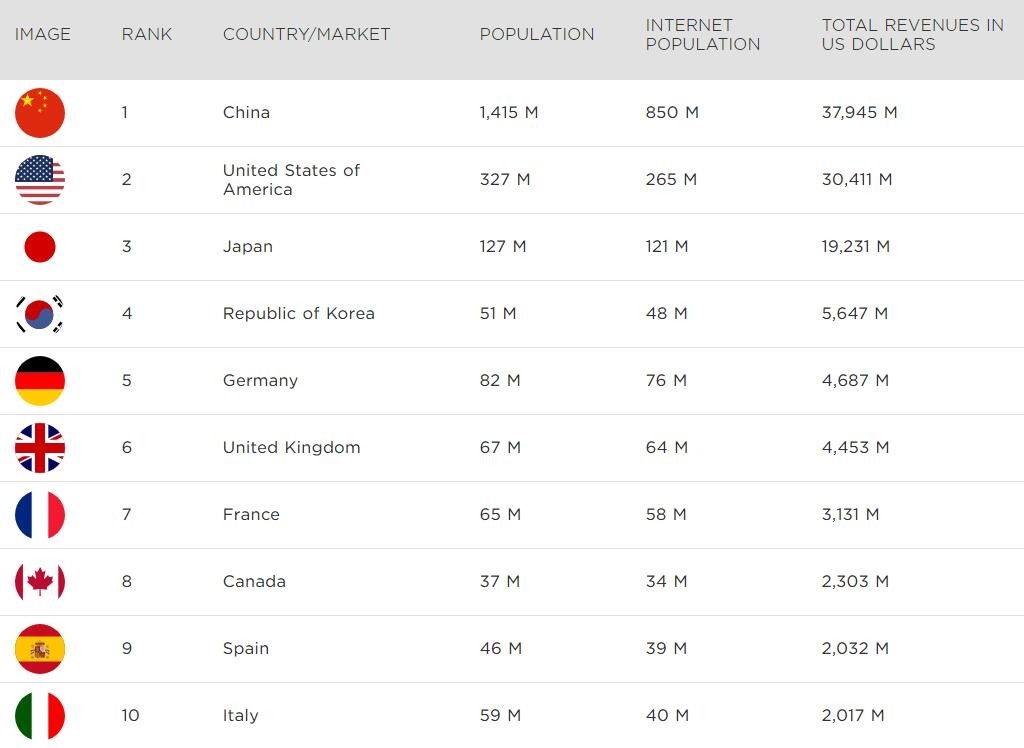Open the China country name link
1024x748 pixels.
coord(246,112)
